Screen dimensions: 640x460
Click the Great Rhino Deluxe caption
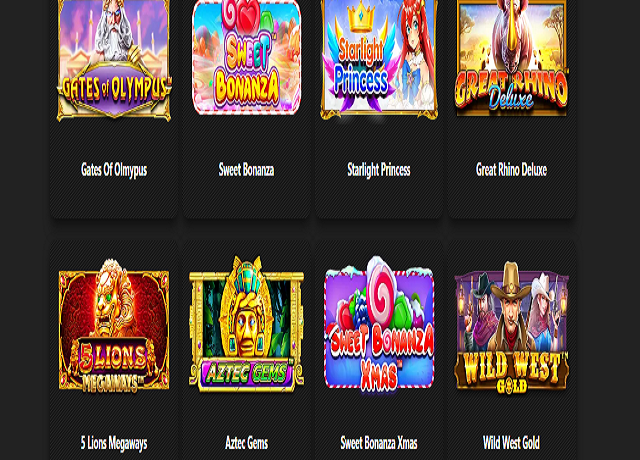coord(511,169)
